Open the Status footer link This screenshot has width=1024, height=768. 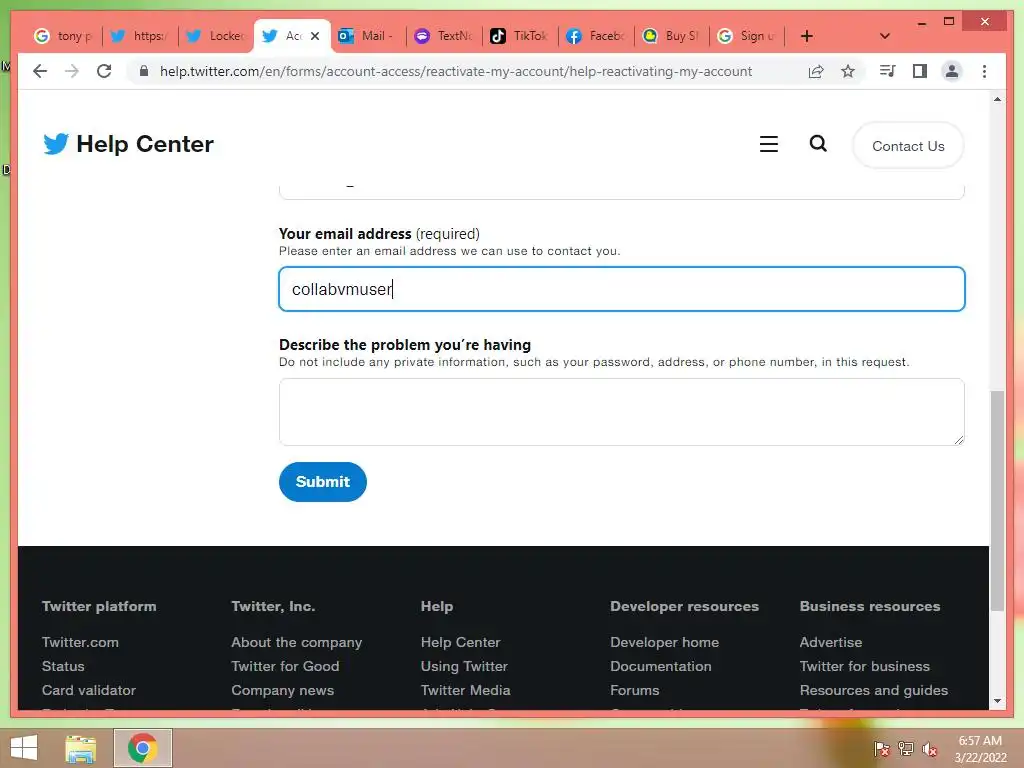coord(63,666)
